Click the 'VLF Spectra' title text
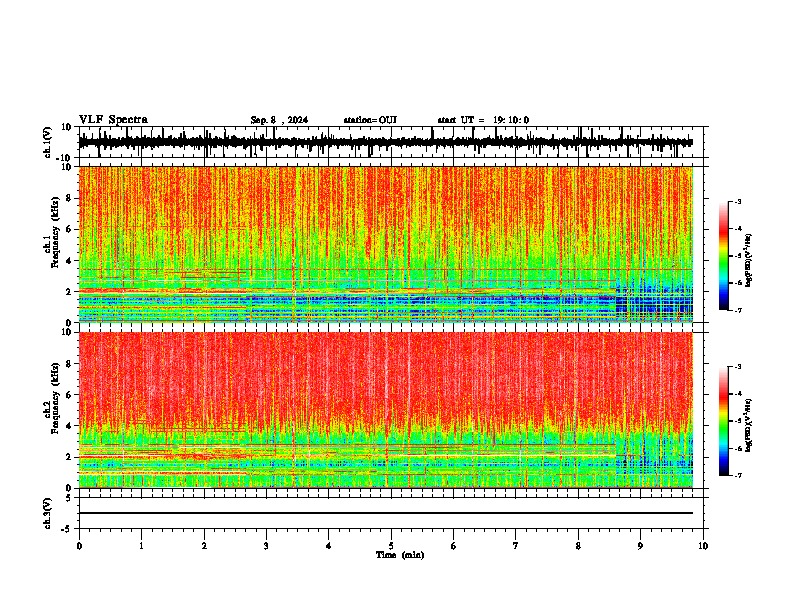Image resolution: width=792 pixels, height=612 pixels. [x=113, y=120]
